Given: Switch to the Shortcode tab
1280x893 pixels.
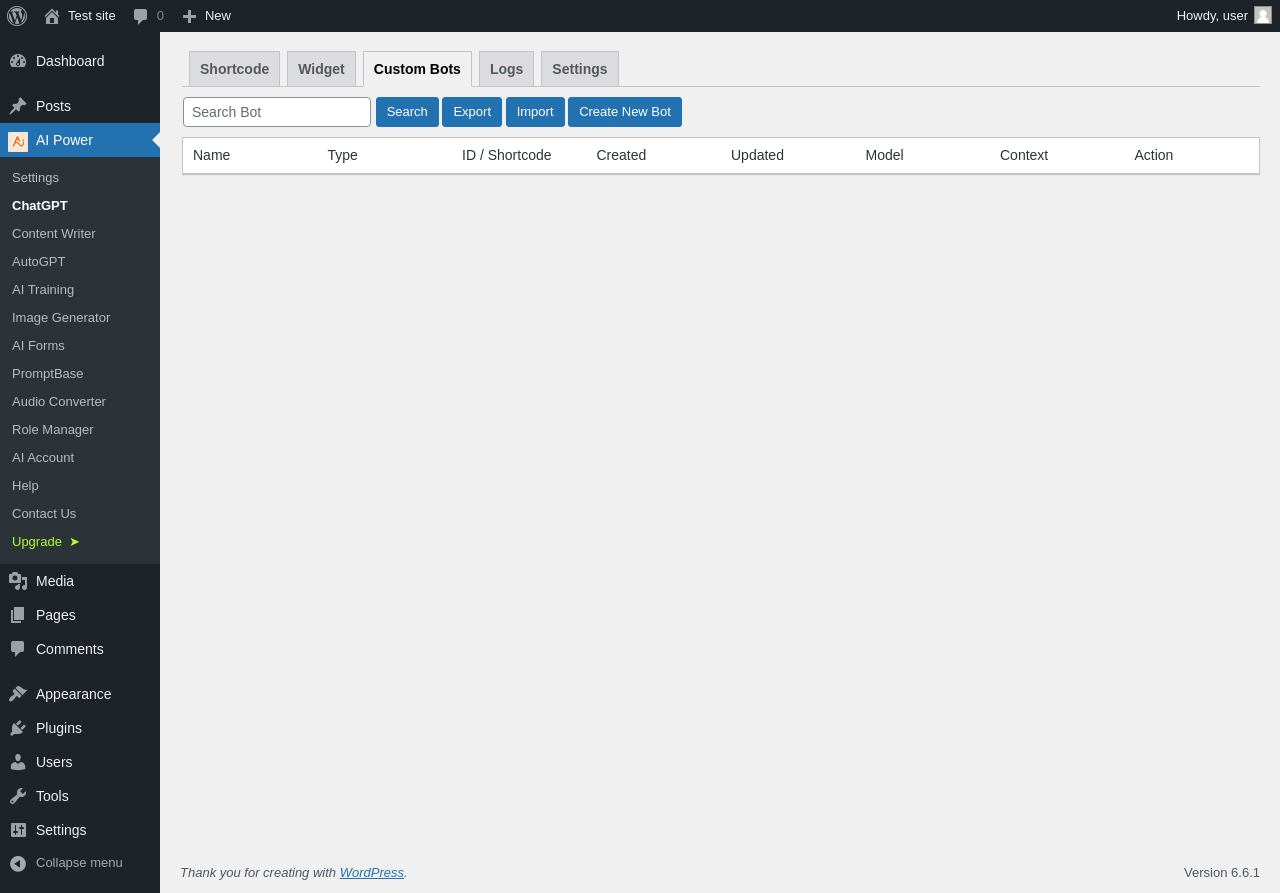Looking at the screenshot, I should [234, 69].
